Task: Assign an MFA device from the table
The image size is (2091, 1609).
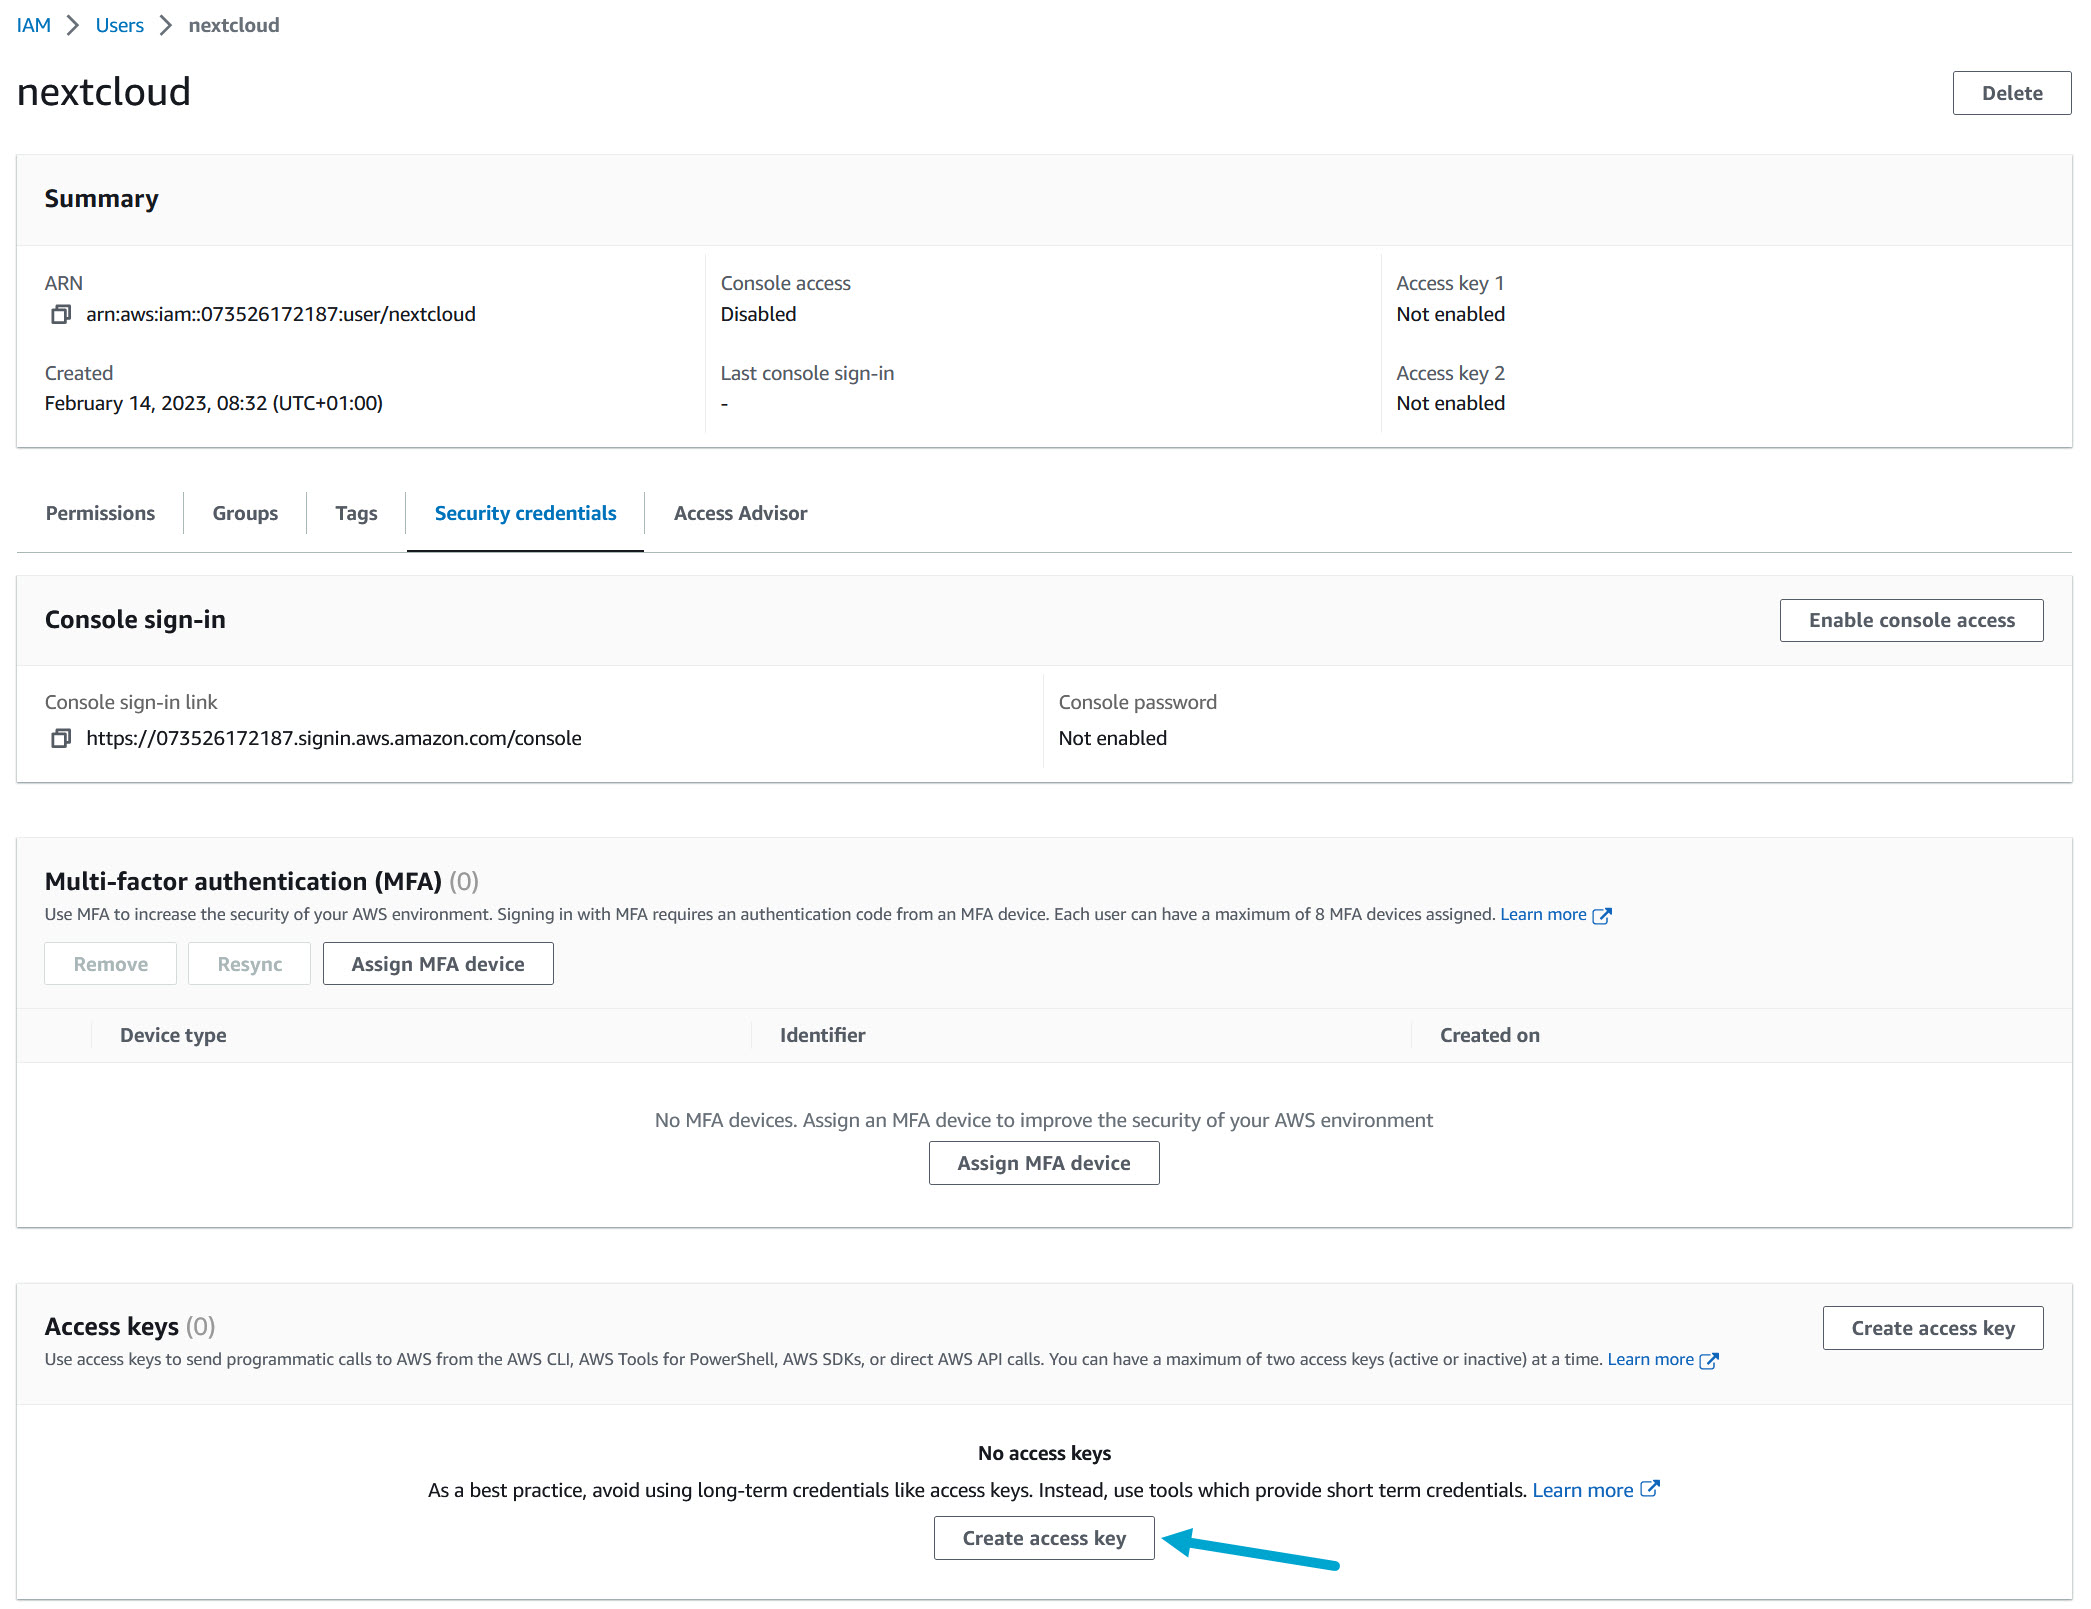Action: (x=1044, y=1162)
